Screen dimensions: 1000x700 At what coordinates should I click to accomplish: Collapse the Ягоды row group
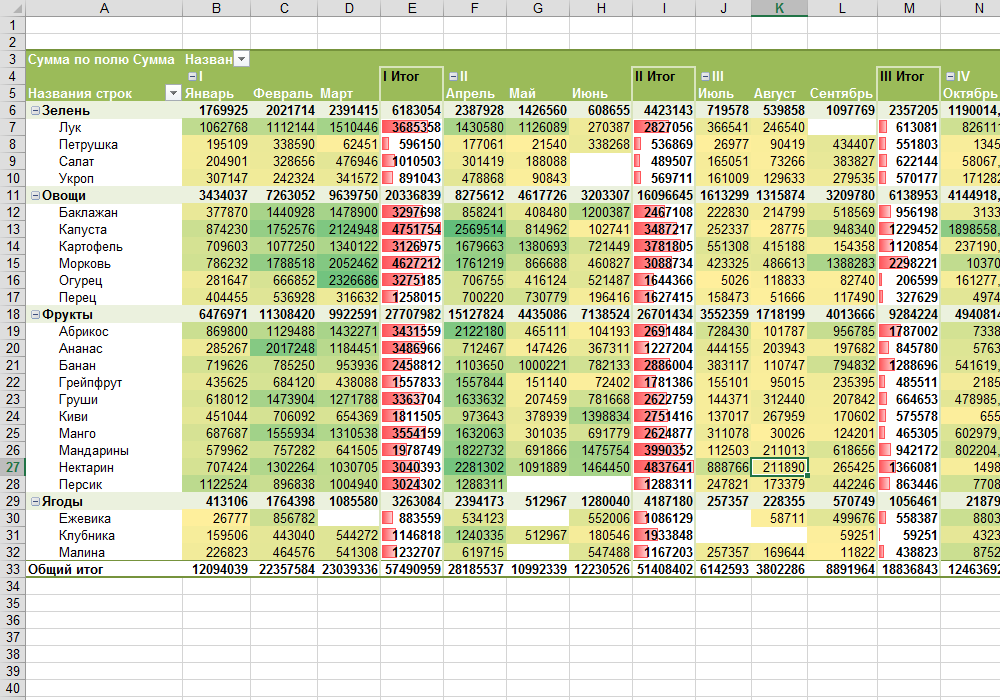point(36,502)
